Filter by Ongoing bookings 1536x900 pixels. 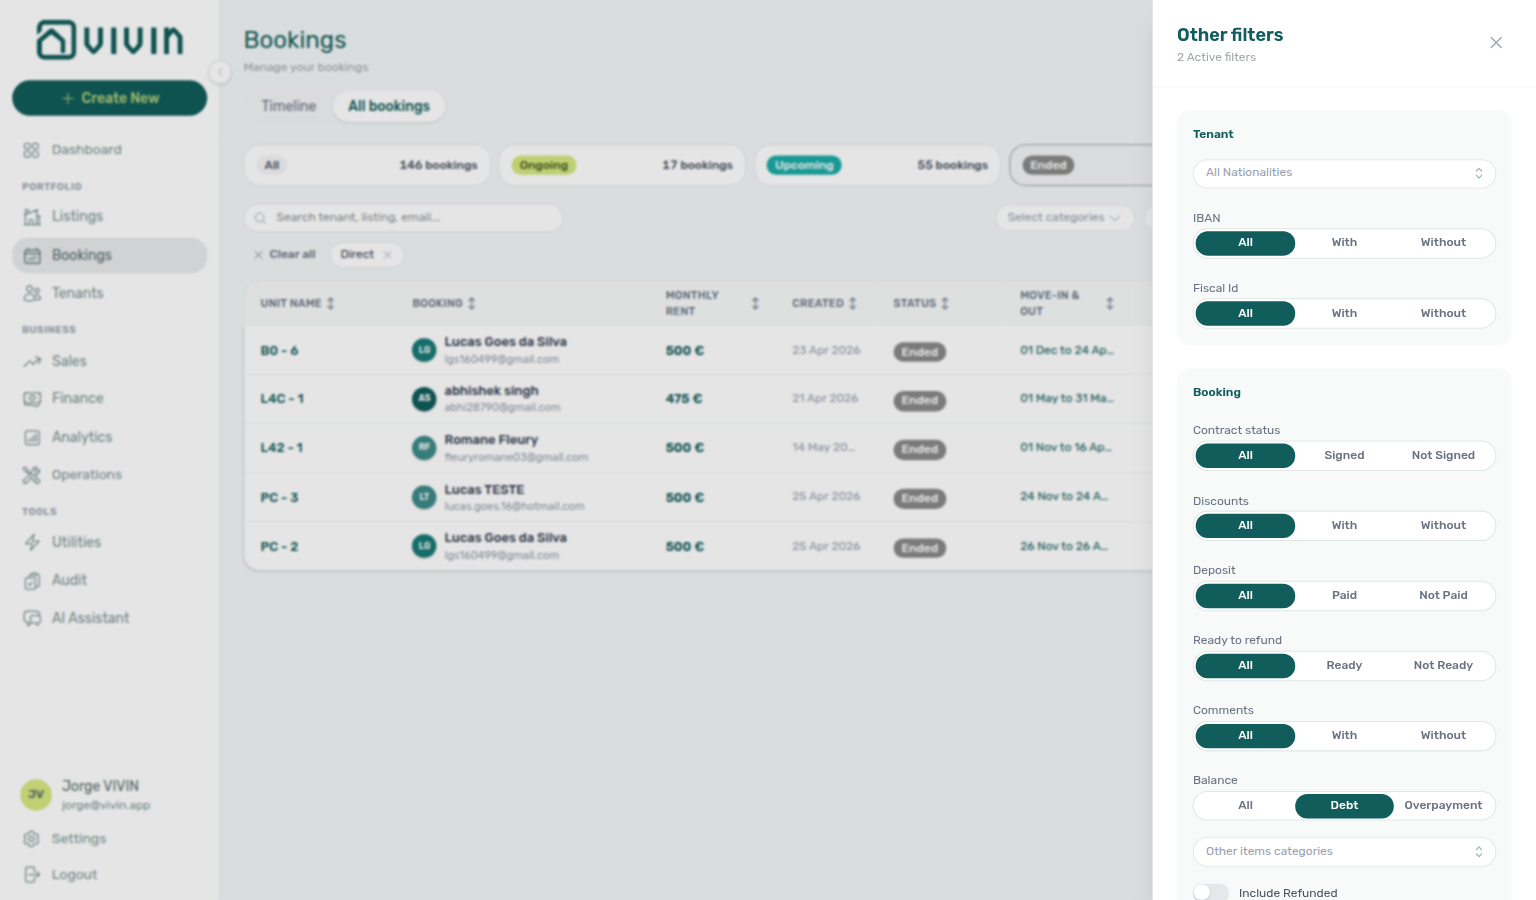point(622,165)
